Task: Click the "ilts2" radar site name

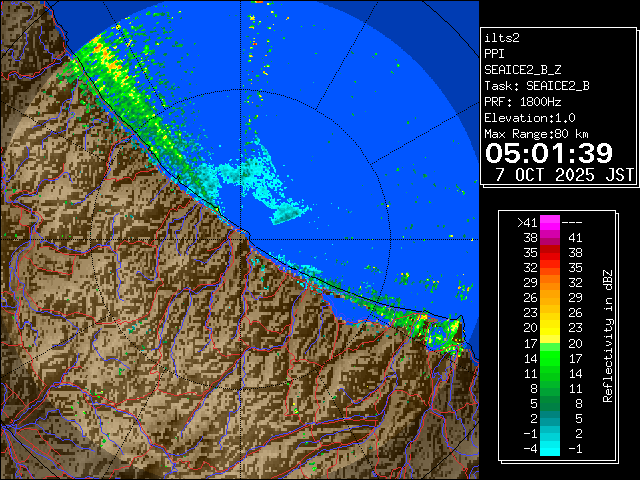Action: (x=503, y=37)
